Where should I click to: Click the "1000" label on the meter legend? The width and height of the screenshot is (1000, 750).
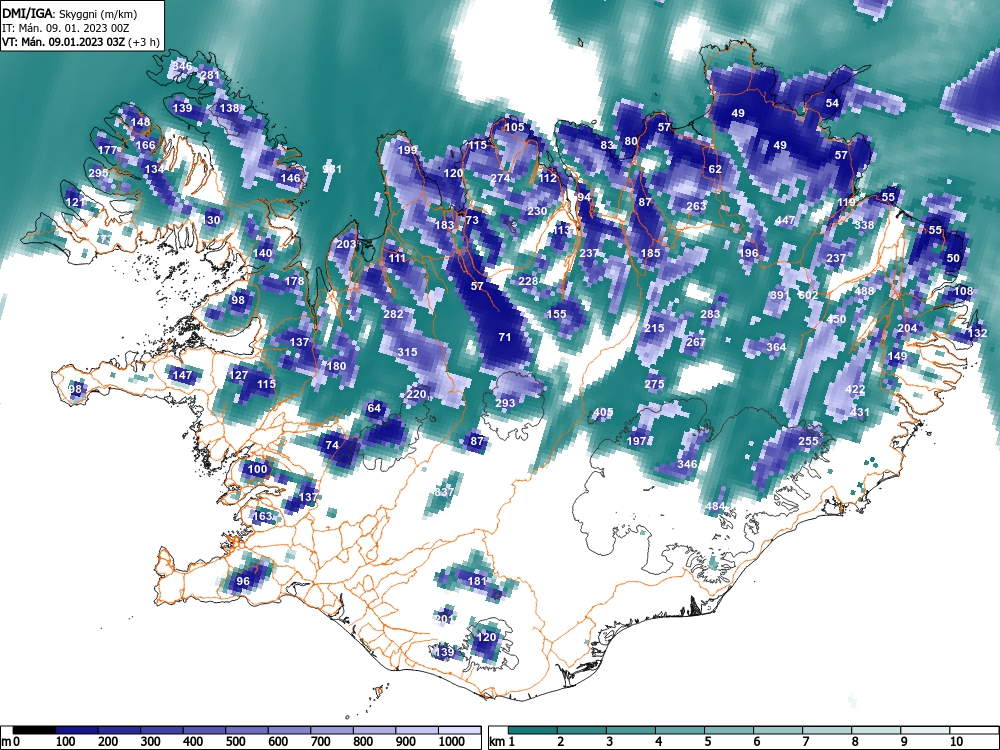coord(452,742)
